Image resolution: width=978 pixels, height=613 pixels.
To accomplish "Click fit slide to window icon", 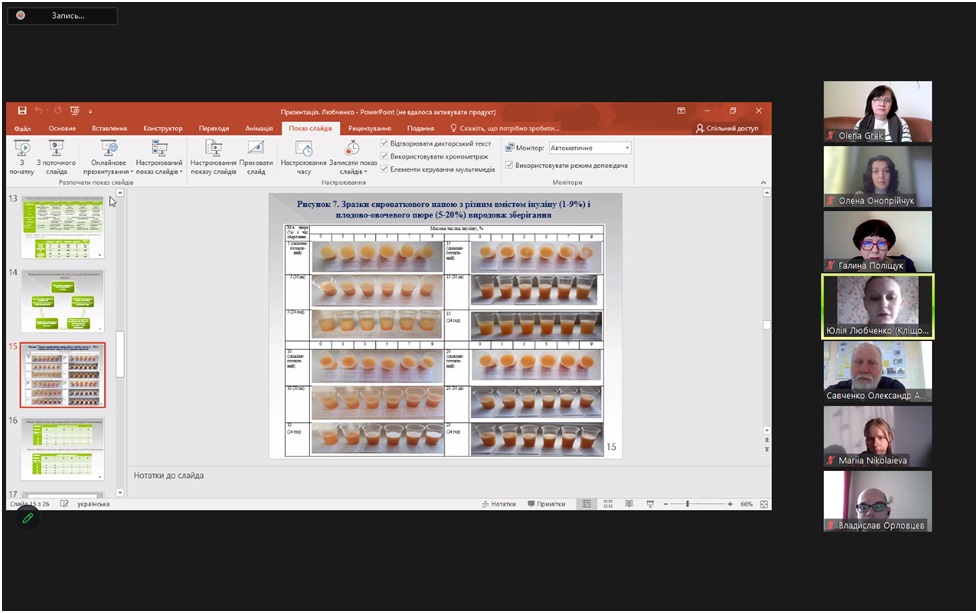I will click(x=763, y=504).
